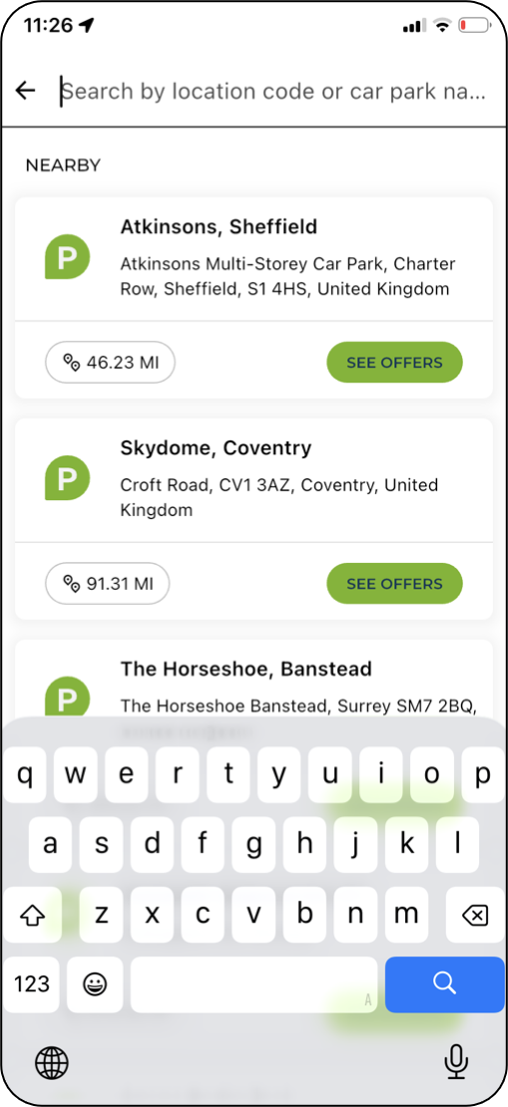Tap the space bar key

pos(254,984)
